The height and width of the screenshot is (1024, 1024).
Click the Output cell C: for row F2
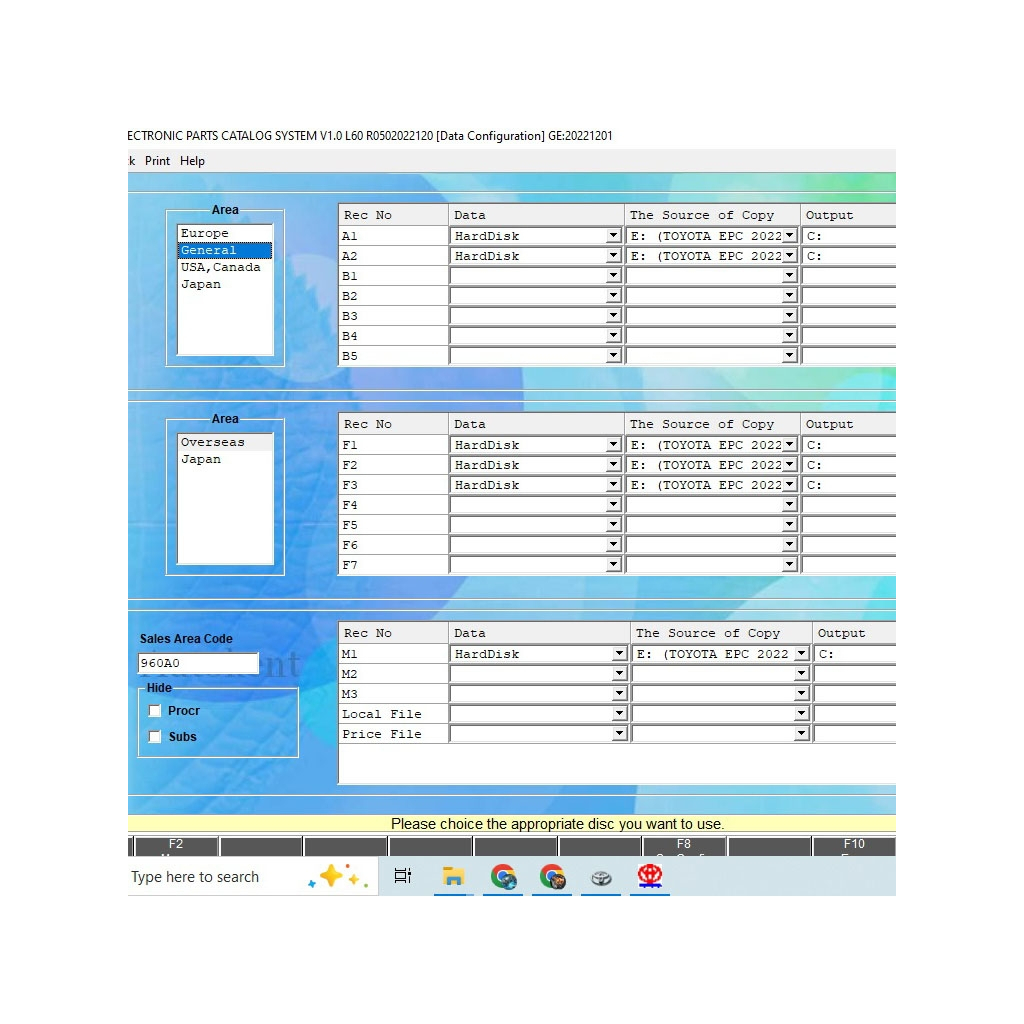pyautogui.click(x=849, y=465)
